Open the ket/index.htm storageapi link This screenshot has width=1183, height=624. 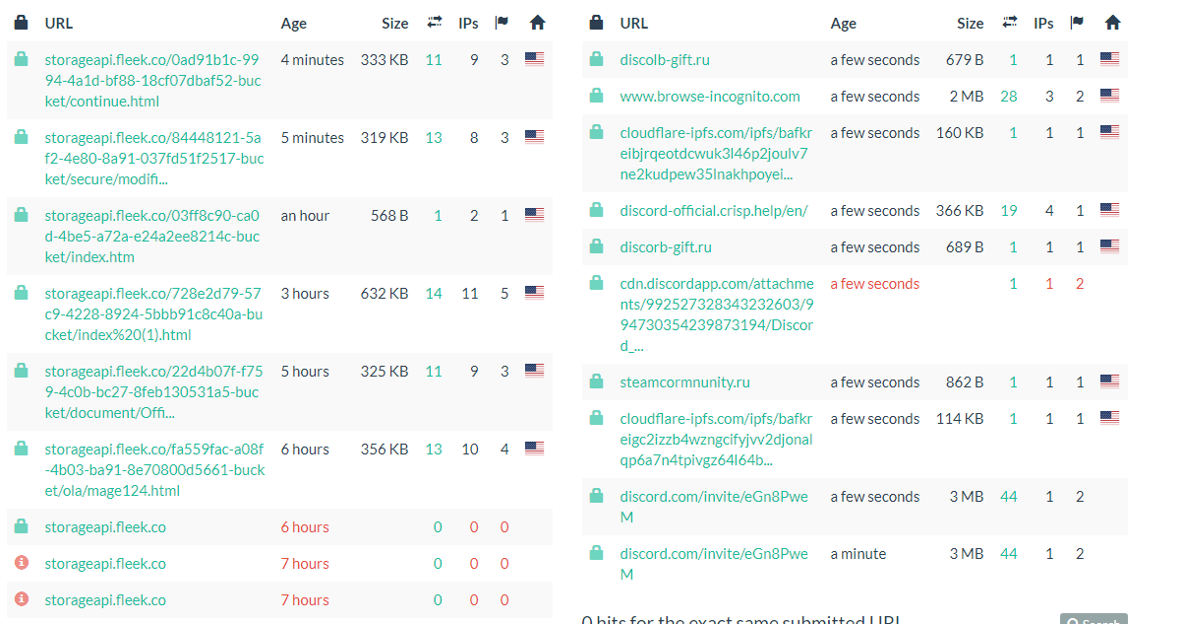152,236
